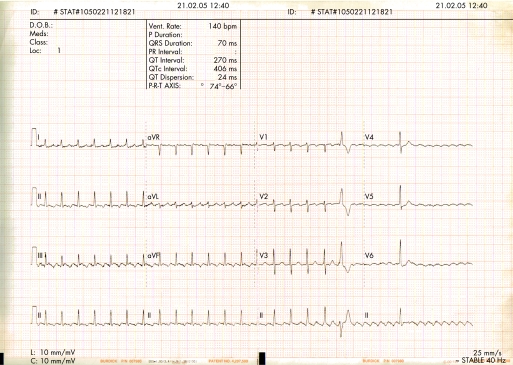The width and height of the screenshot is (513, 365).
Task: Click the aVR lead label
Action: tap(153, 137)
